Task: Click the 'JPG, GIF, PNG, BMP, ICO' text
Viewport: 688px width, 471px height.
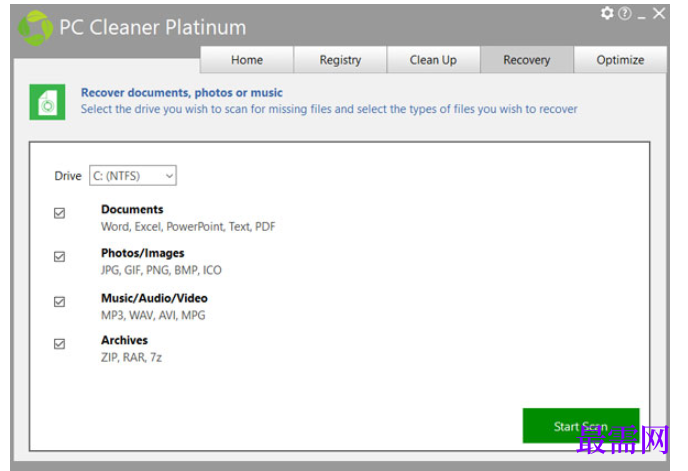Action: 161,270
